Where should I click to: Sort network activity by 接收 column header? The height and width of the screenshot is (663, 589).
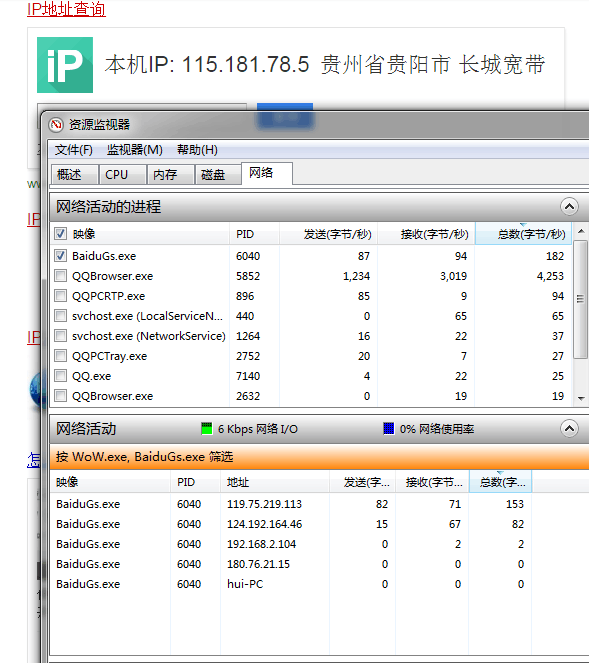tap(432, 482)
